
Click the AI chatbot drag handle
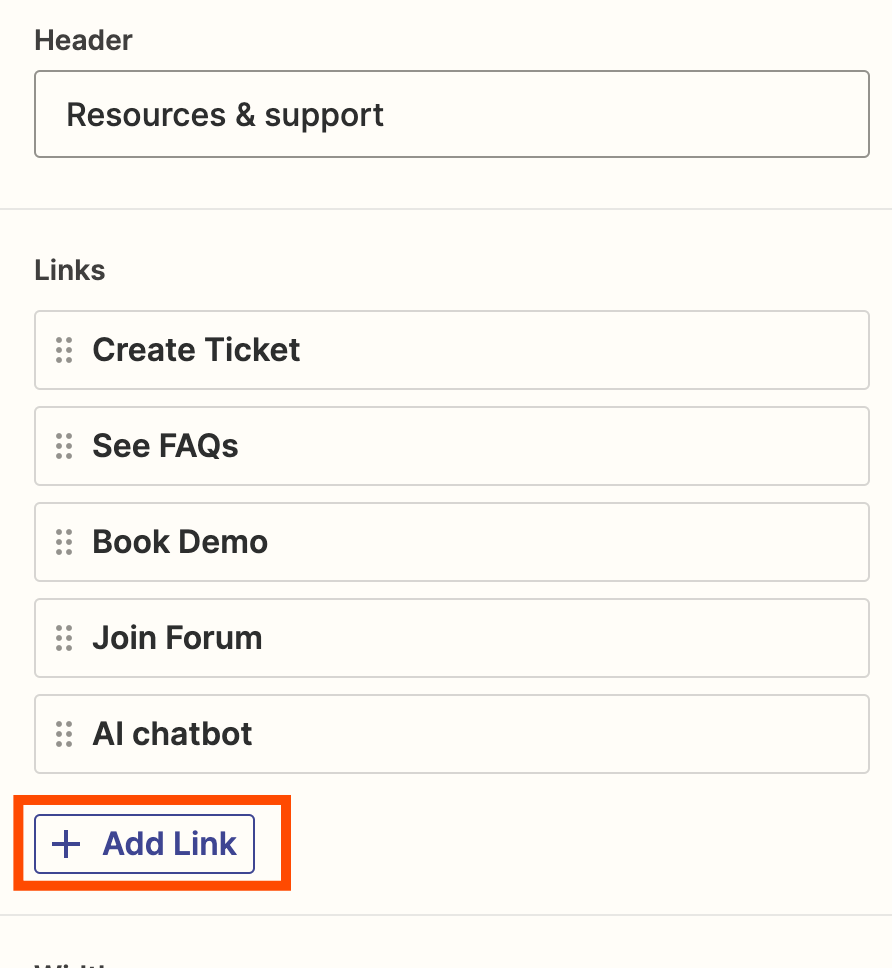[64, 734]
